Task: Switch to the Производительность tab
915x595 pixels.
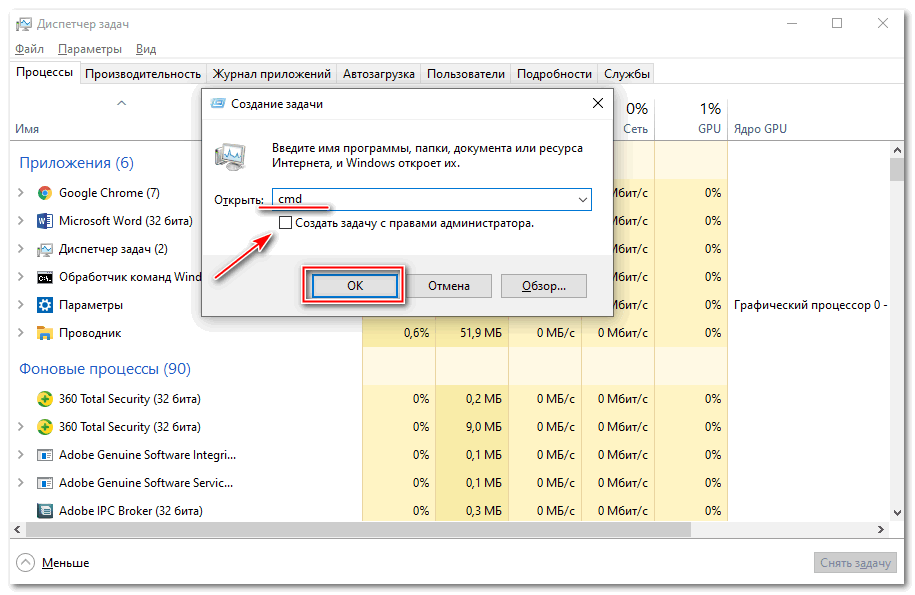Action: [x=143, y=74]
